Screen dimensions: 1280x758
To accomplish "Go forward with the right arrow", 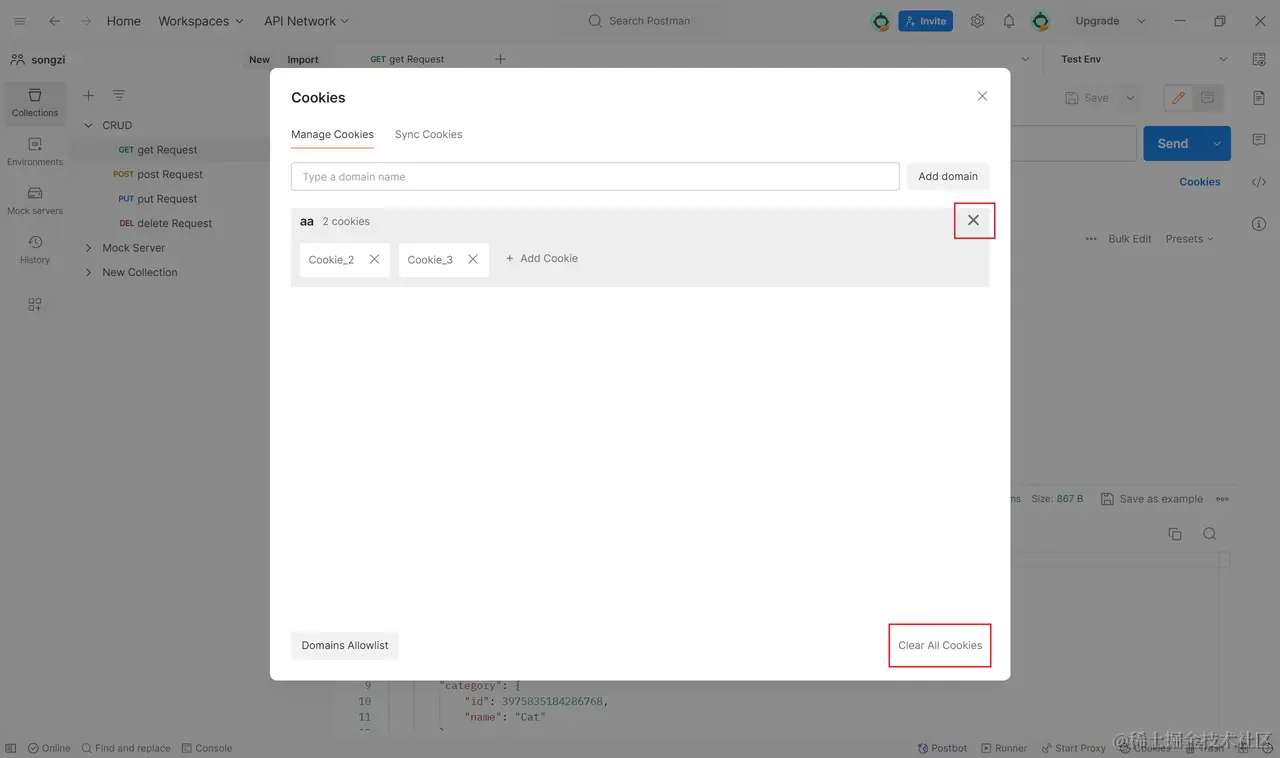I will click(x=86, y=21).
